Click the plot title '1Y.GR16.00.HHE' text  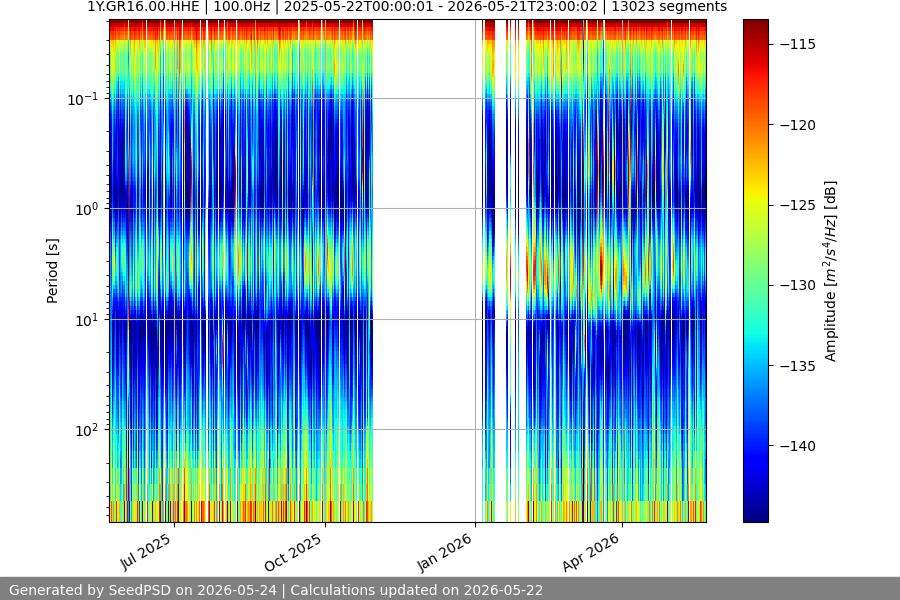[x=143, y=7]
